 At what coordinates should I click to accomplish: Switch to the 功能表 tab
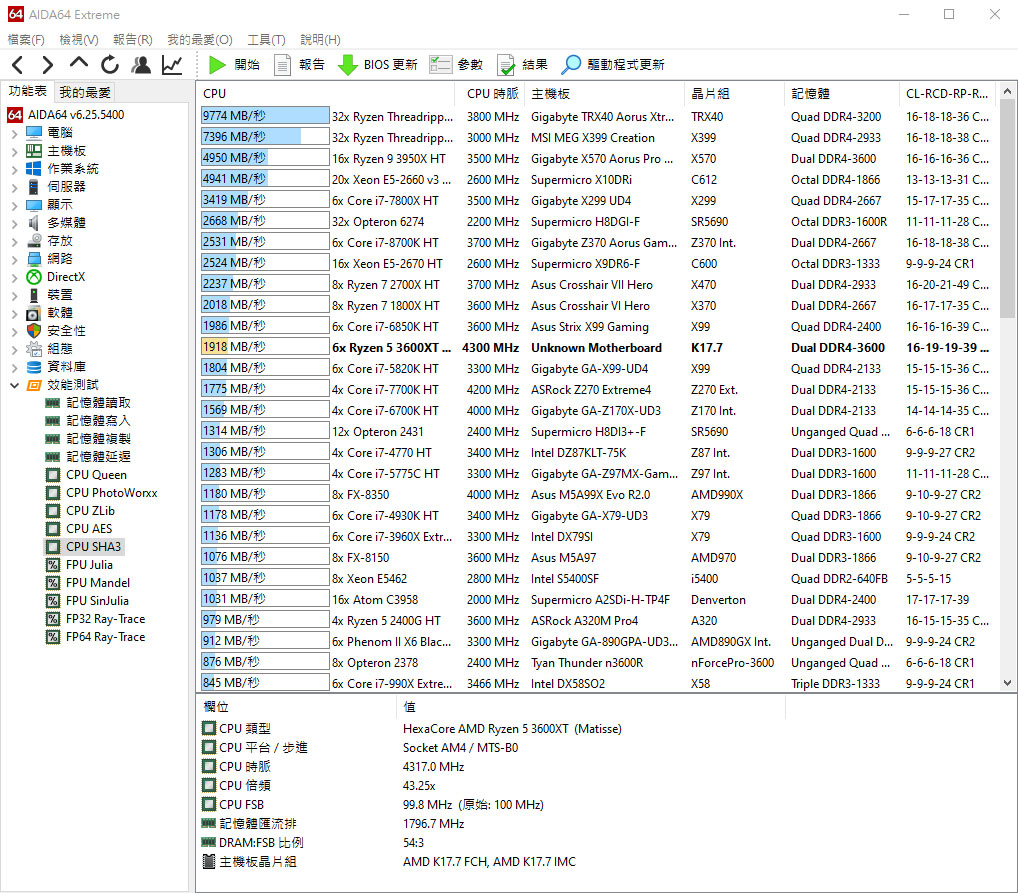coord(27,92)
